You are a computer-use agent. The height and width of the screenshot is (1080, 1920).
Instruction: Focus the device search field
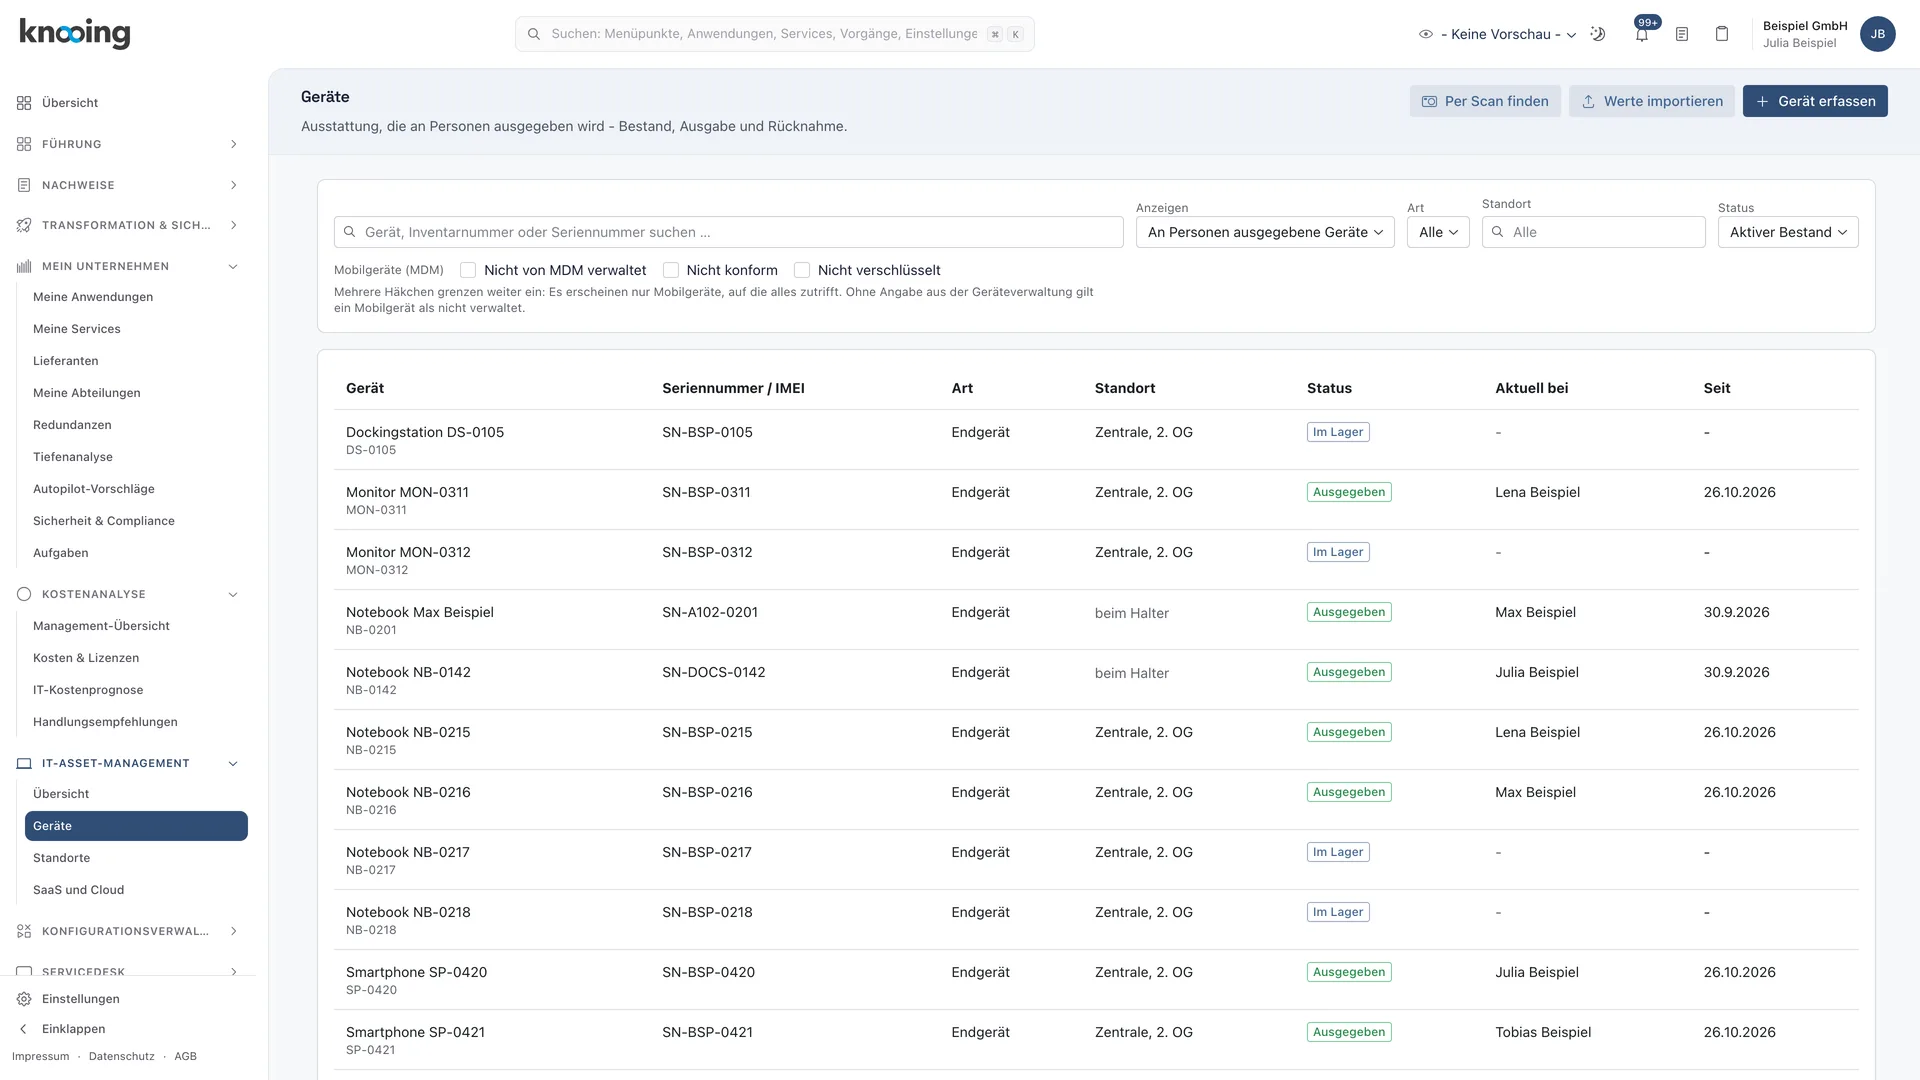coord(729,232)
